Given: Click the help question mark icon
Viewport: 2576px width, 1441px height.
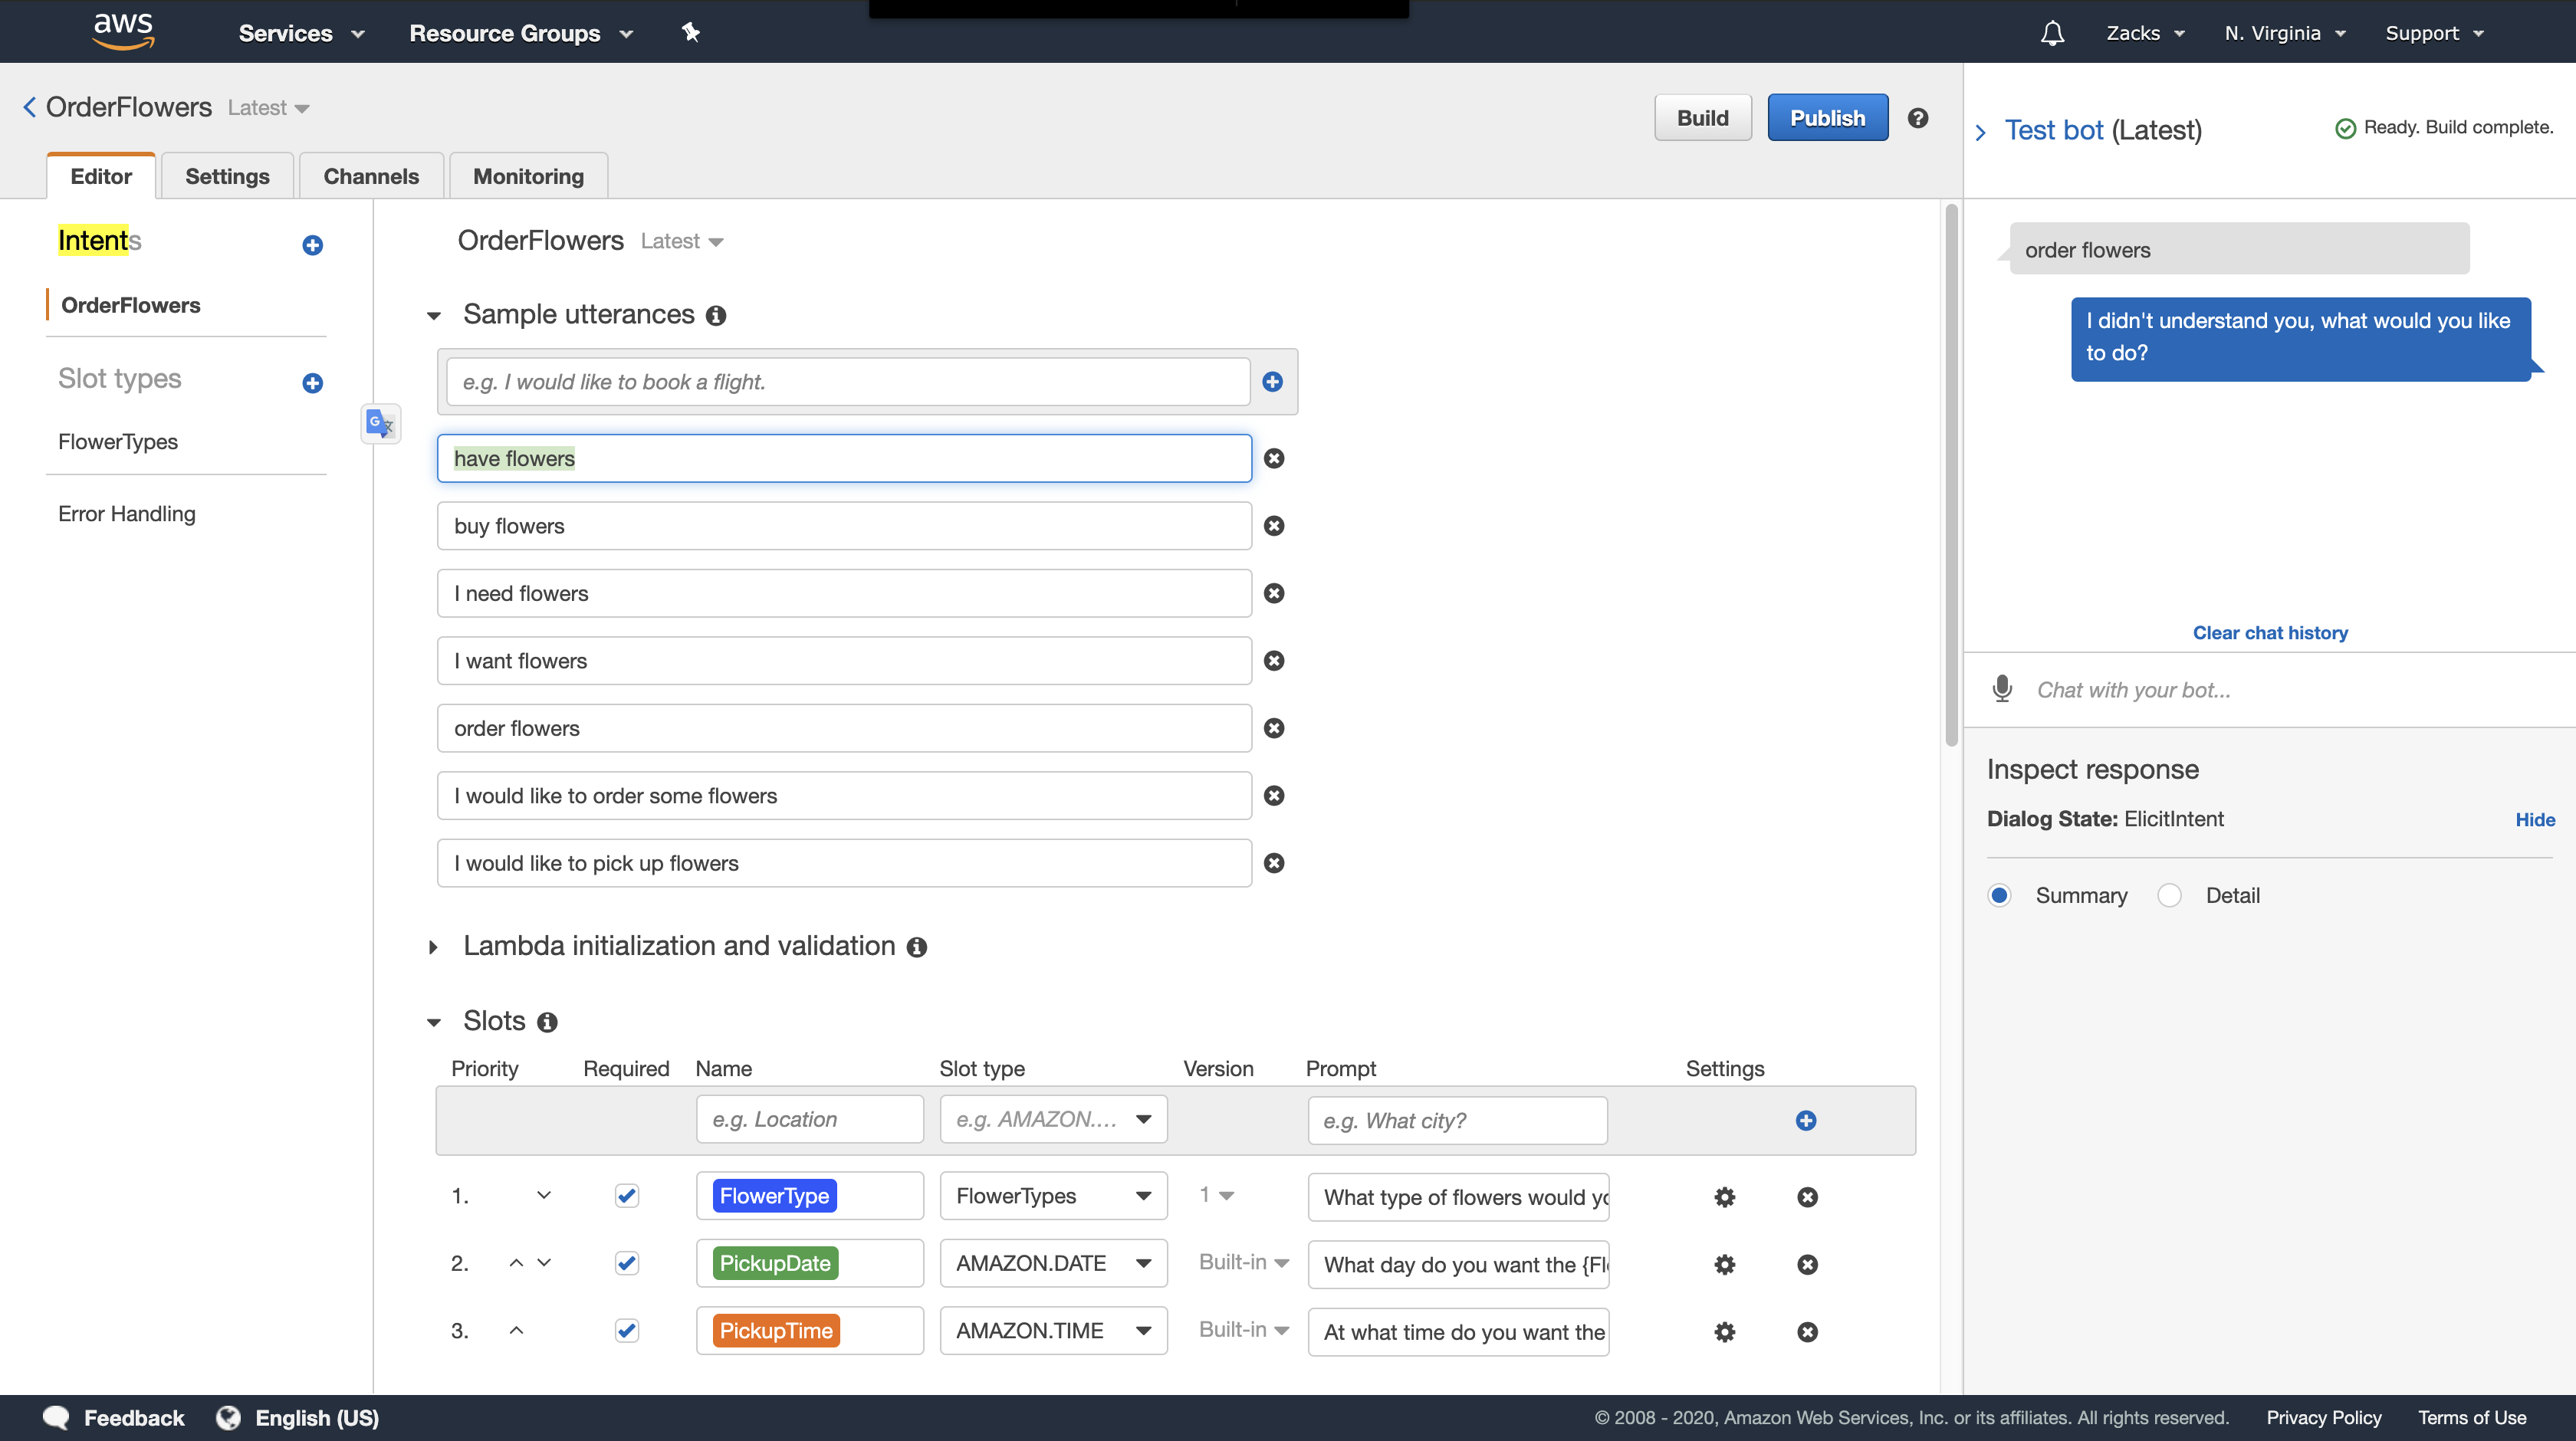Looking at the screenshot, I should point(1917,118).
